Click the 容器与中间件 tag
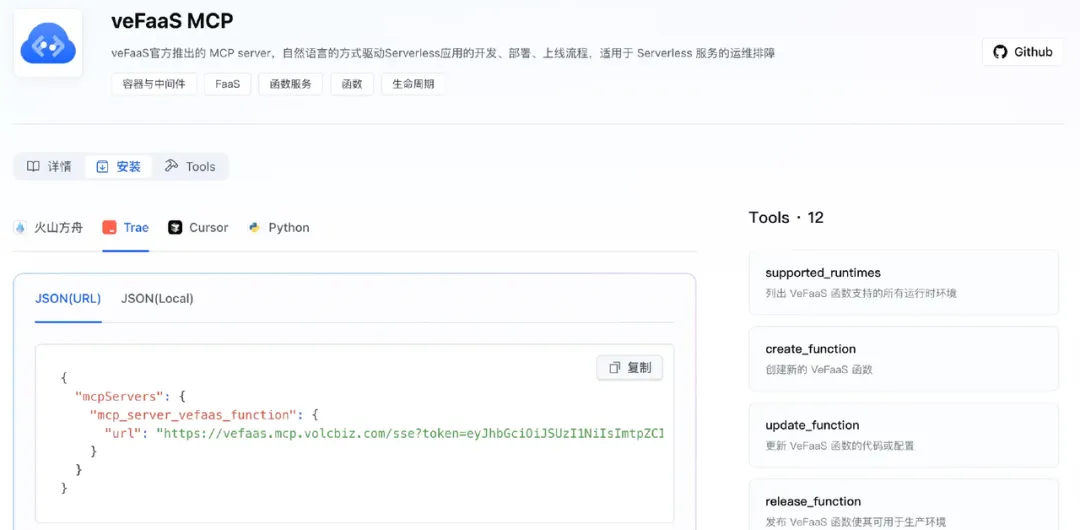1080x530 pixels. point(154,84)
